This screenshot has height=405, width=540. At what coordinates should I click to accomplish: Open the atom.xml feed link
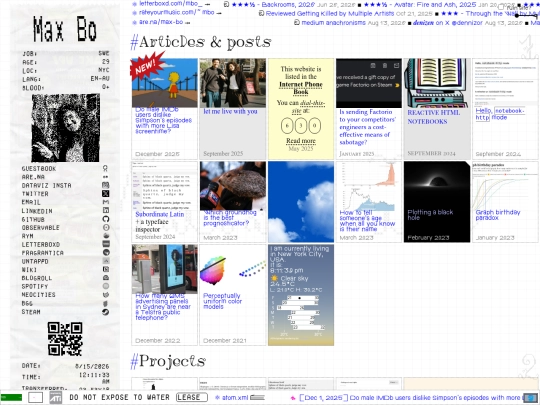(x=235, y=397)
